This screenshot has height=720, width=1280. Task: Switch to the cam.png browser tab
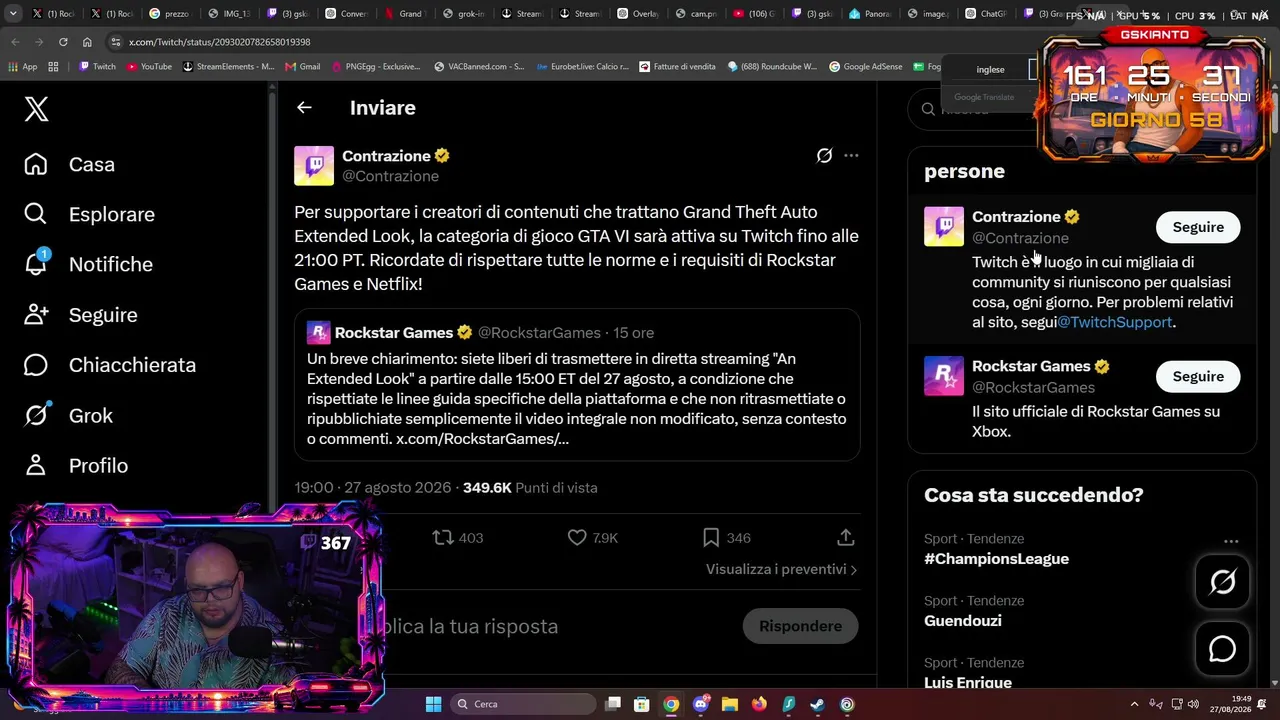[696, 14]
